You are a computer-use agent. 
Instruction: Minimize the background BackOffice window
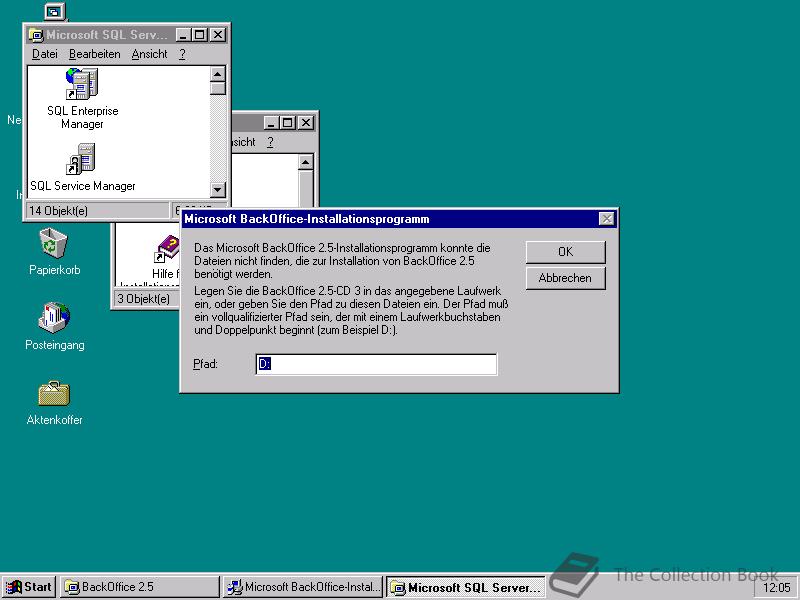(271, 123)
